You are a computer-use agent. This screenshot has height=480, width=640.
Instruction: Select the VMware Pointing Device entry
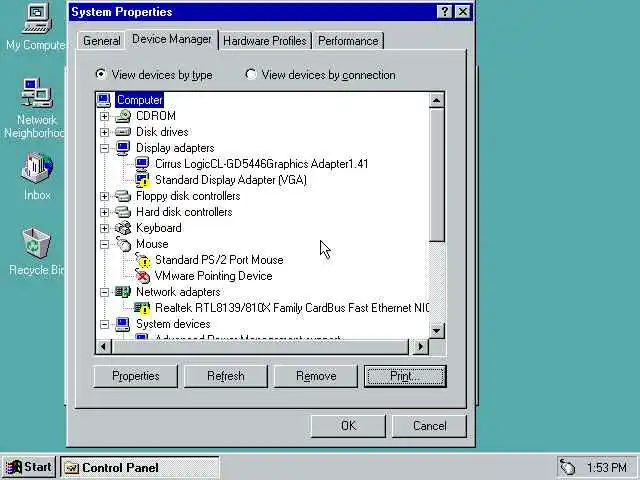pos(213,276)
